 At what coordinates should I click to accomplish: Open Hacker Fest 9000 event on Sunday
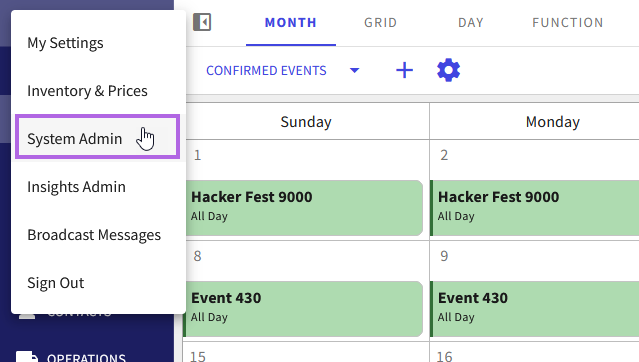[304, 207]
